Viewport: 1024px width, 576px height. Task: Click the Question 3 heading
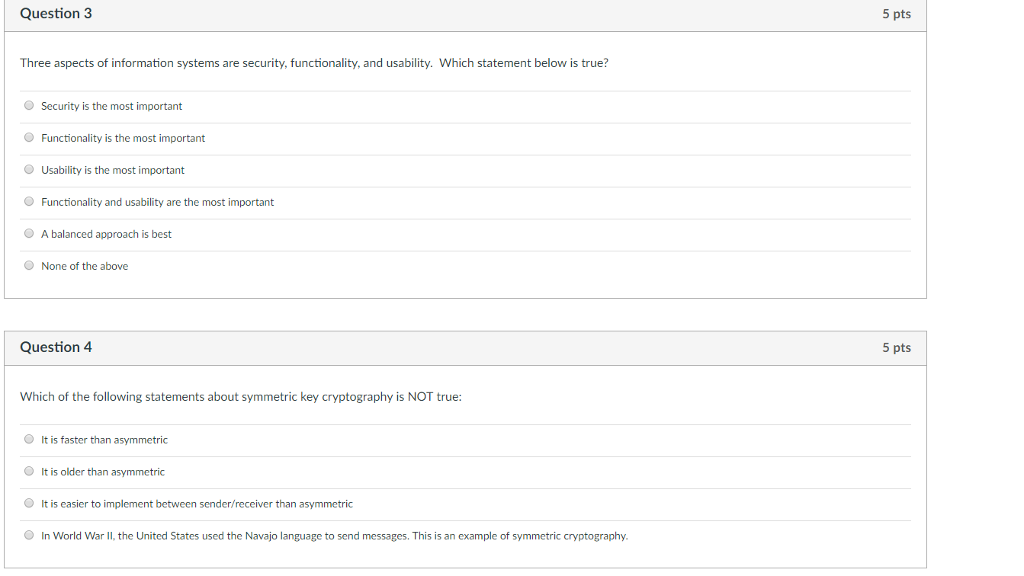[56, 14]
